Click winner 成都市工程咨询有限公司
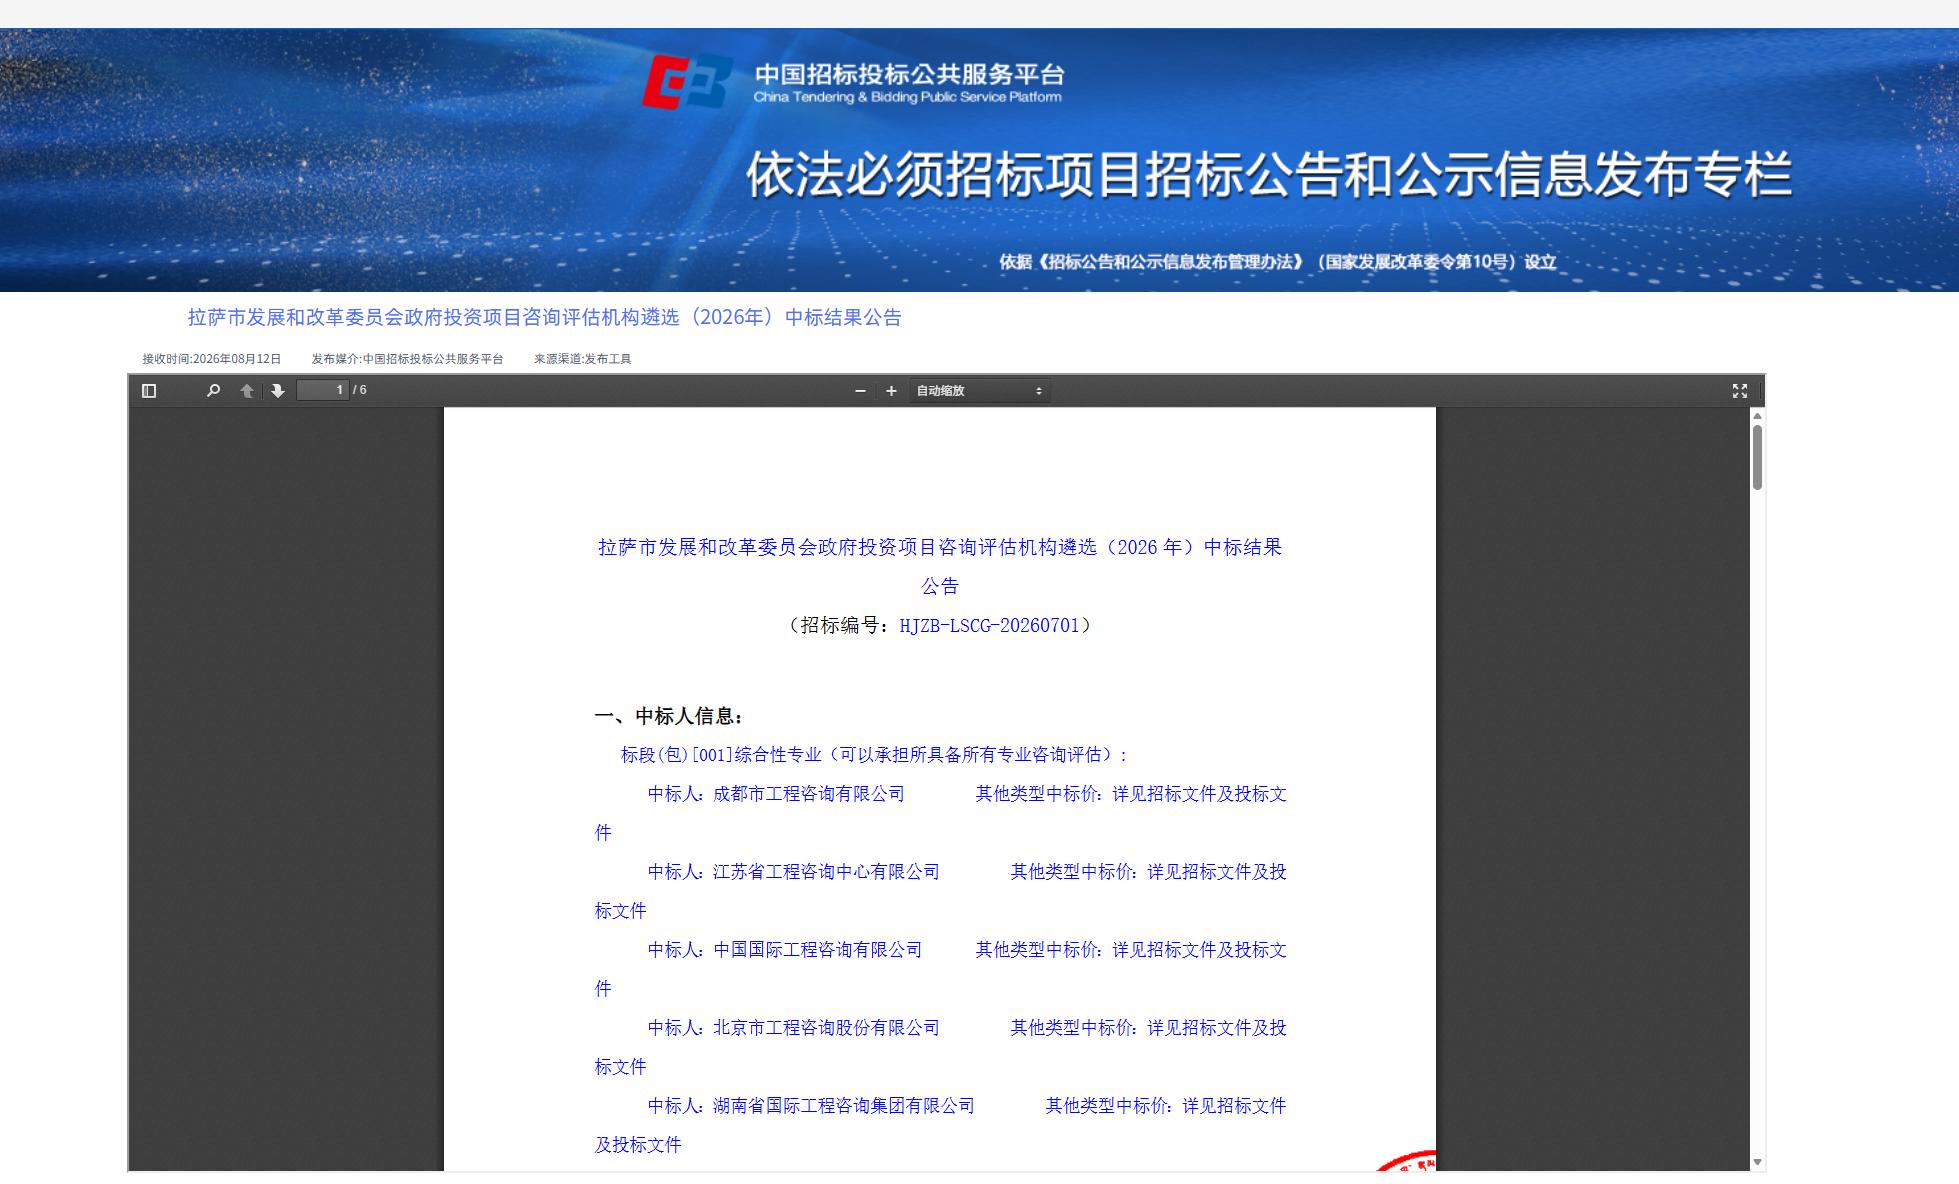 pos(808,794)
